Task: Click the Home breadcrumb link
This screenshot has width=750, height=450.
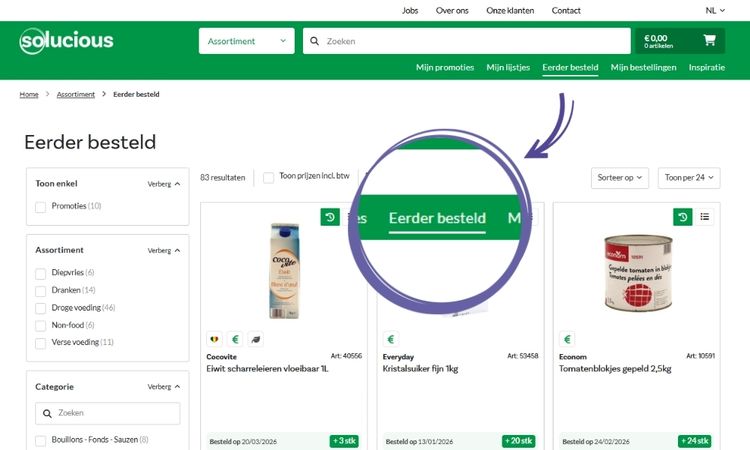Action: [29, 94]
